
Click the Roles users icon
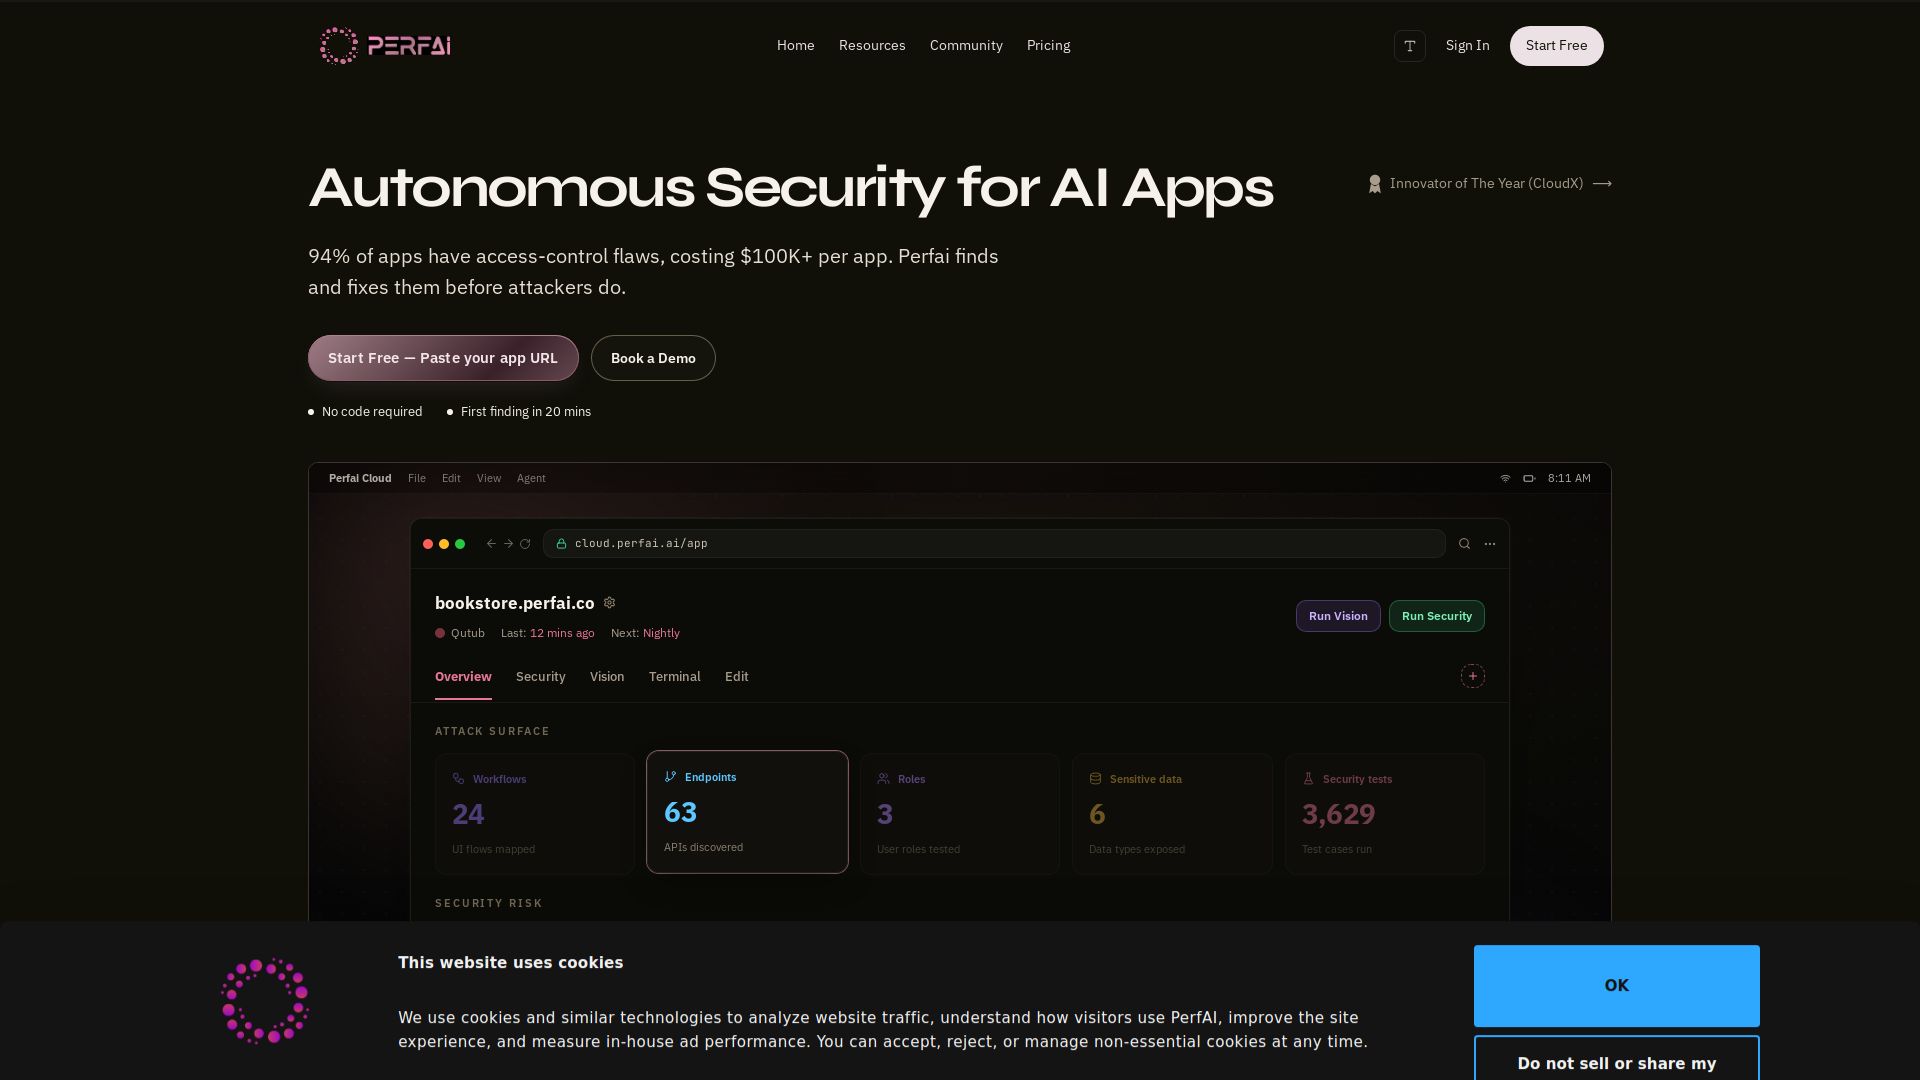tap(883, 779)
